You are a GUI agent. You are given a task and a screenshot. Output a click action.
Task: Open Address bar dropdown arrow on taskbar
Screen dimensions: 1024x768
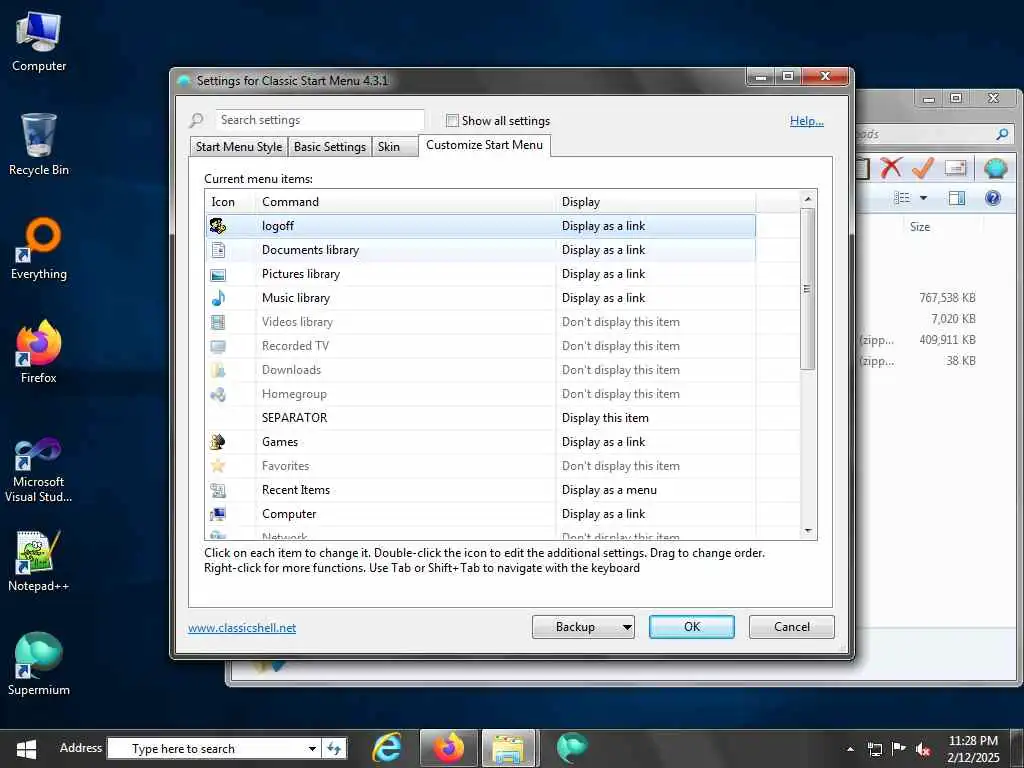(x=312, y=748)
